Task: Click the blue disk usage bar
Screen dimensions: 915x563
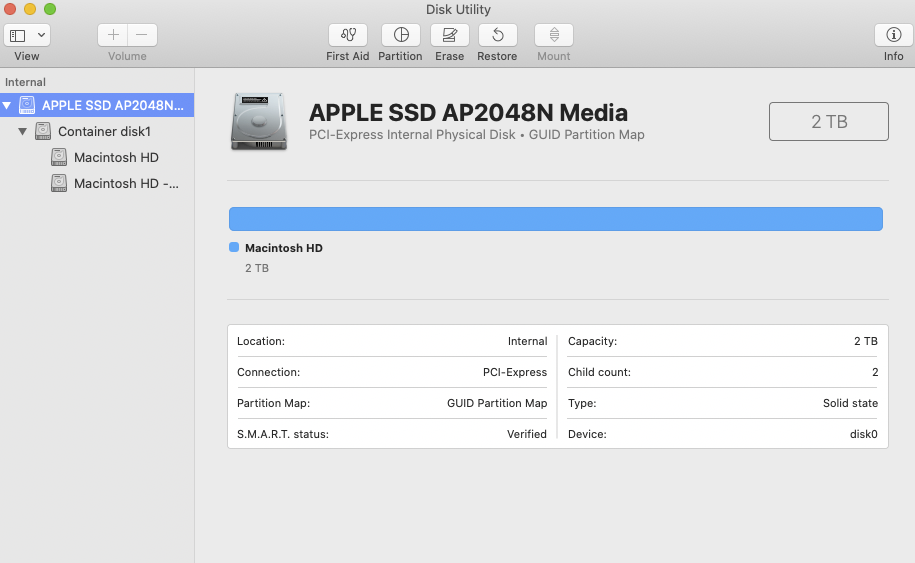Action: 555,219
